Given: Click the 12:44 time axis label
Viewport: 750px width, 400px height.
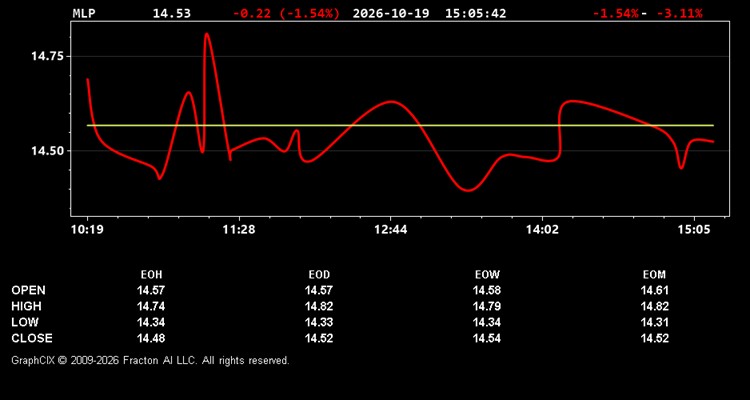Looking at the screenshot, I should tap(390, 230).
